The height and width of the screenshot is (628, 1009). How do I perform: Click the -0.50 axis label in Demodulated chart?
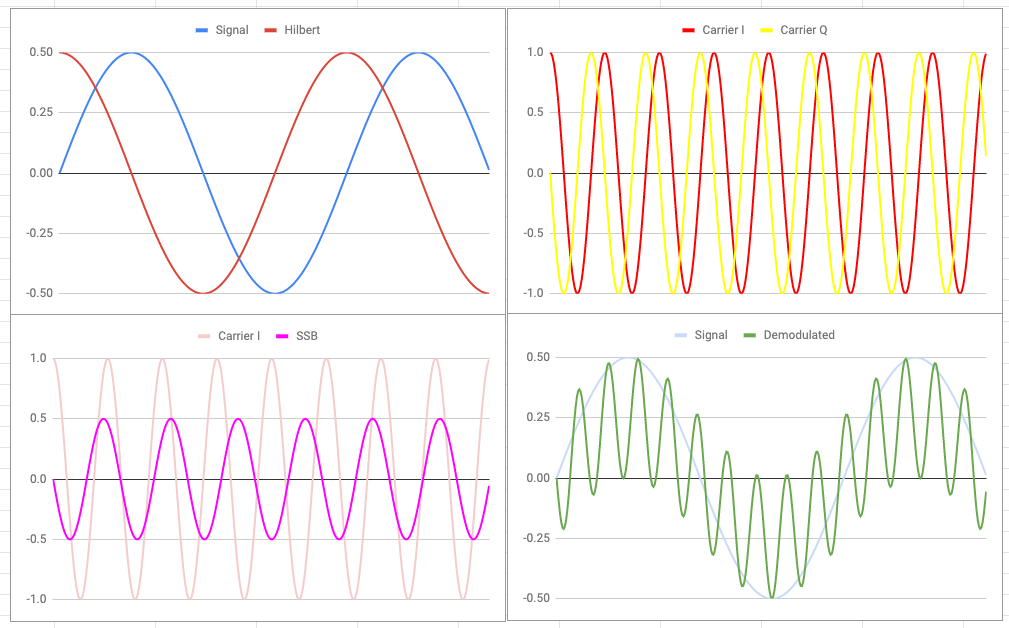(x=537, y=598)
